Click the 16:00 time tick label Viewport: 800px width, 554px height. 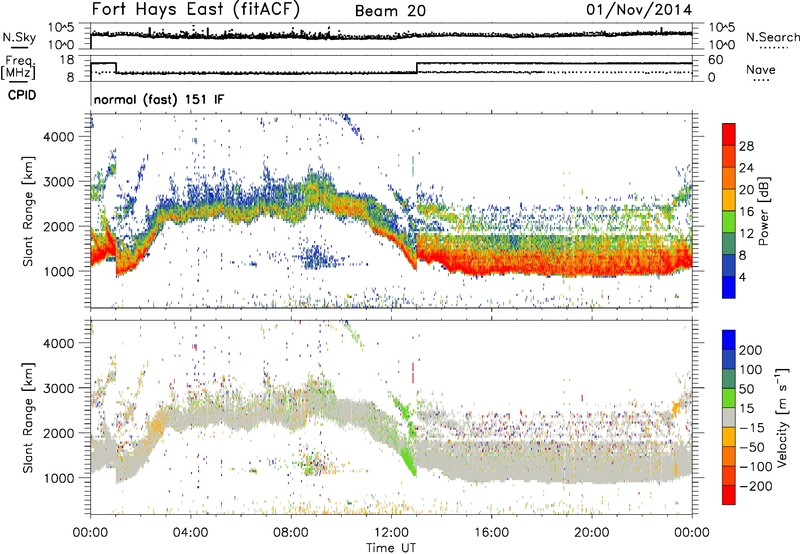[x=491, y=533]
